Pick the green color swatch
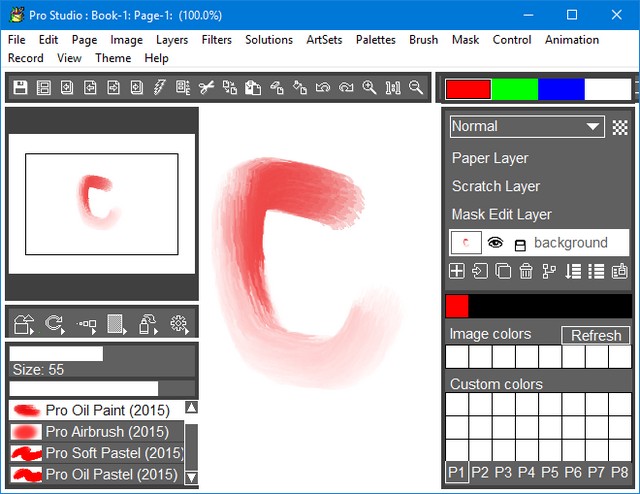Image resolution: width=640 pixels, height=494 pixels. point(515,89)
